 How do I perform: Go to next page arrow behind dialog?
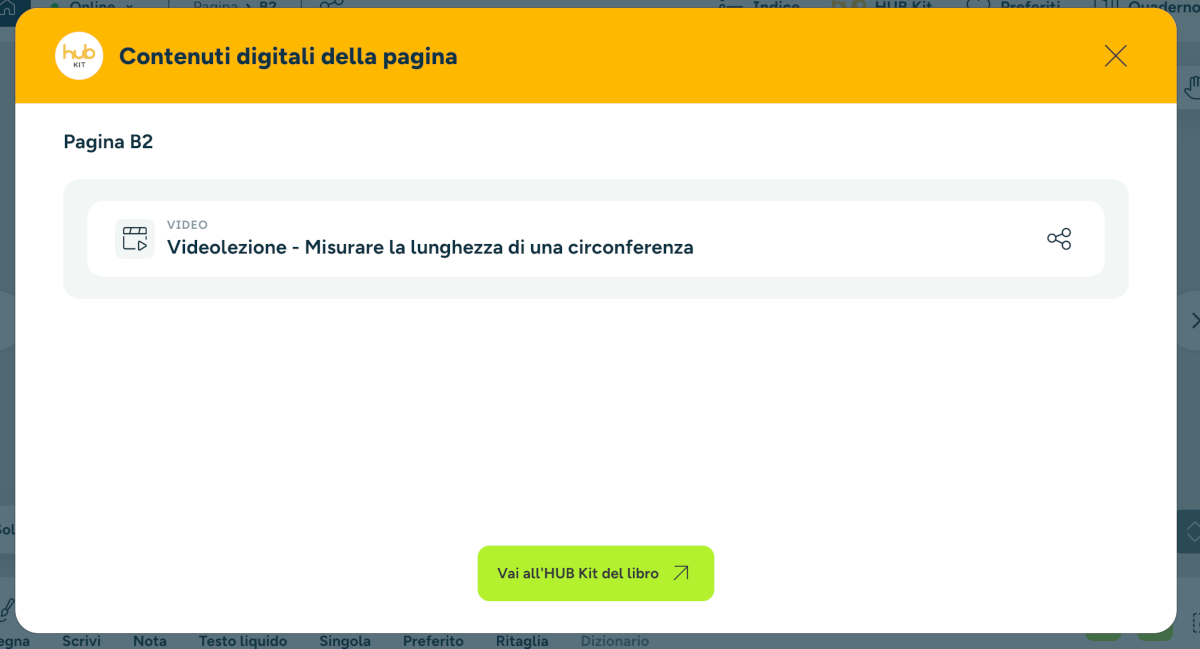pyautogui.click(x=1192, y=321)
